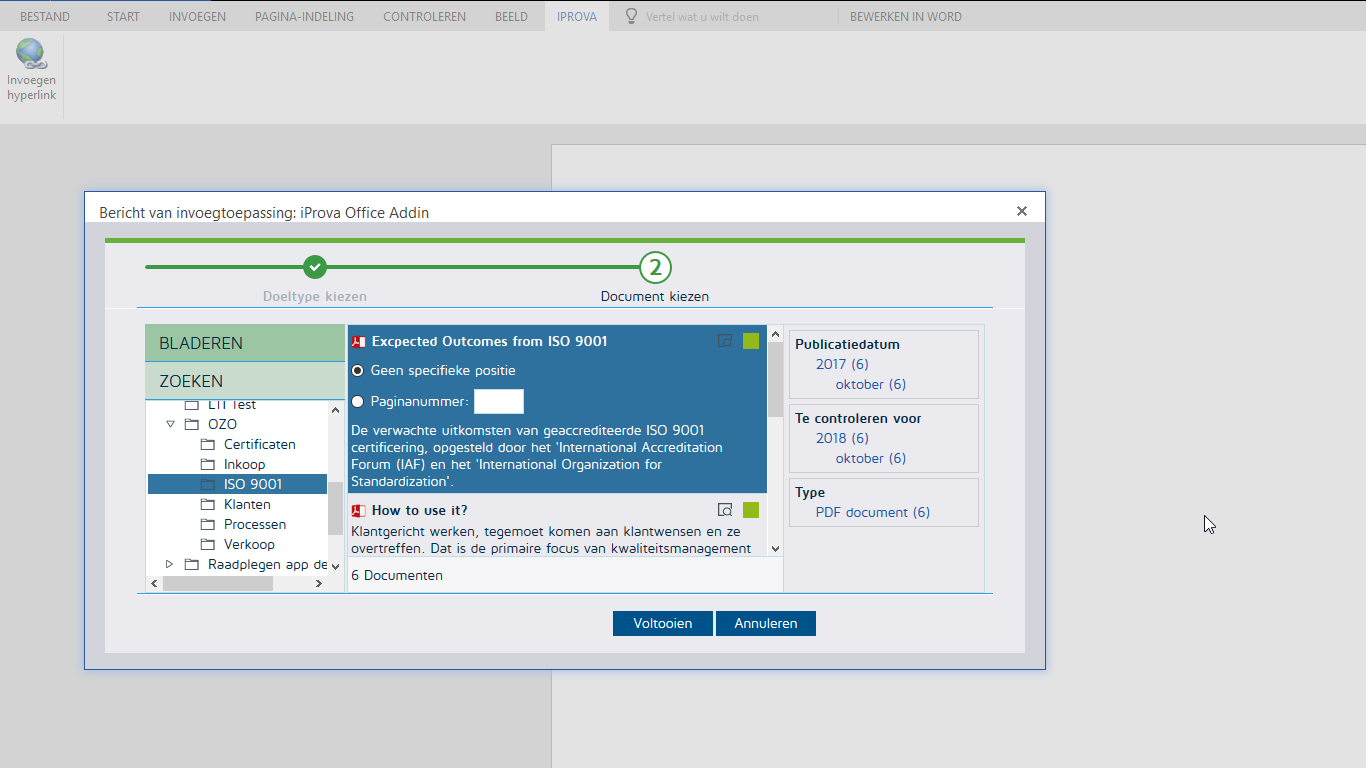Select the IPROVA ribbon tab
This screenshot has width=1366, height=768.
577,16
